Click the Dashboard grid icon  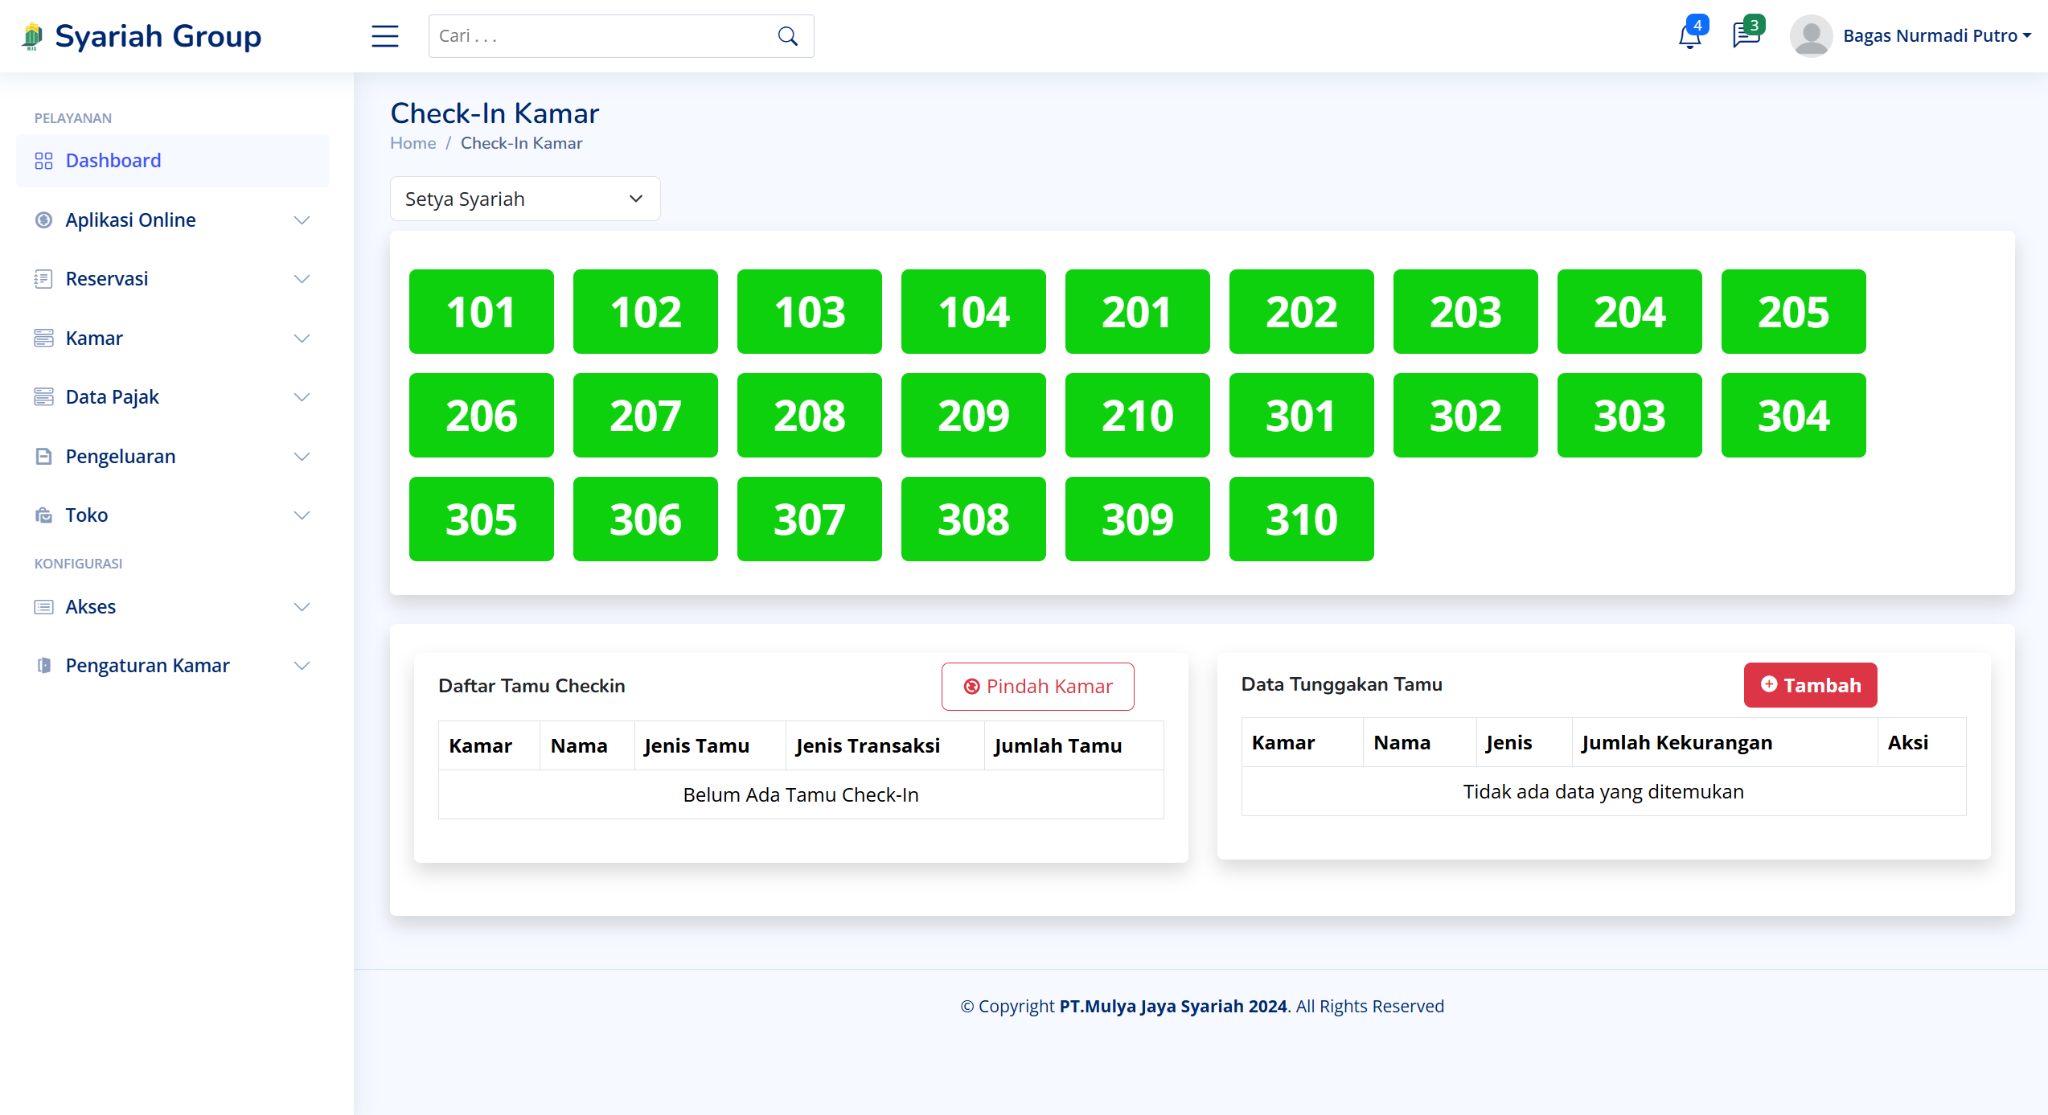[43, 161]
